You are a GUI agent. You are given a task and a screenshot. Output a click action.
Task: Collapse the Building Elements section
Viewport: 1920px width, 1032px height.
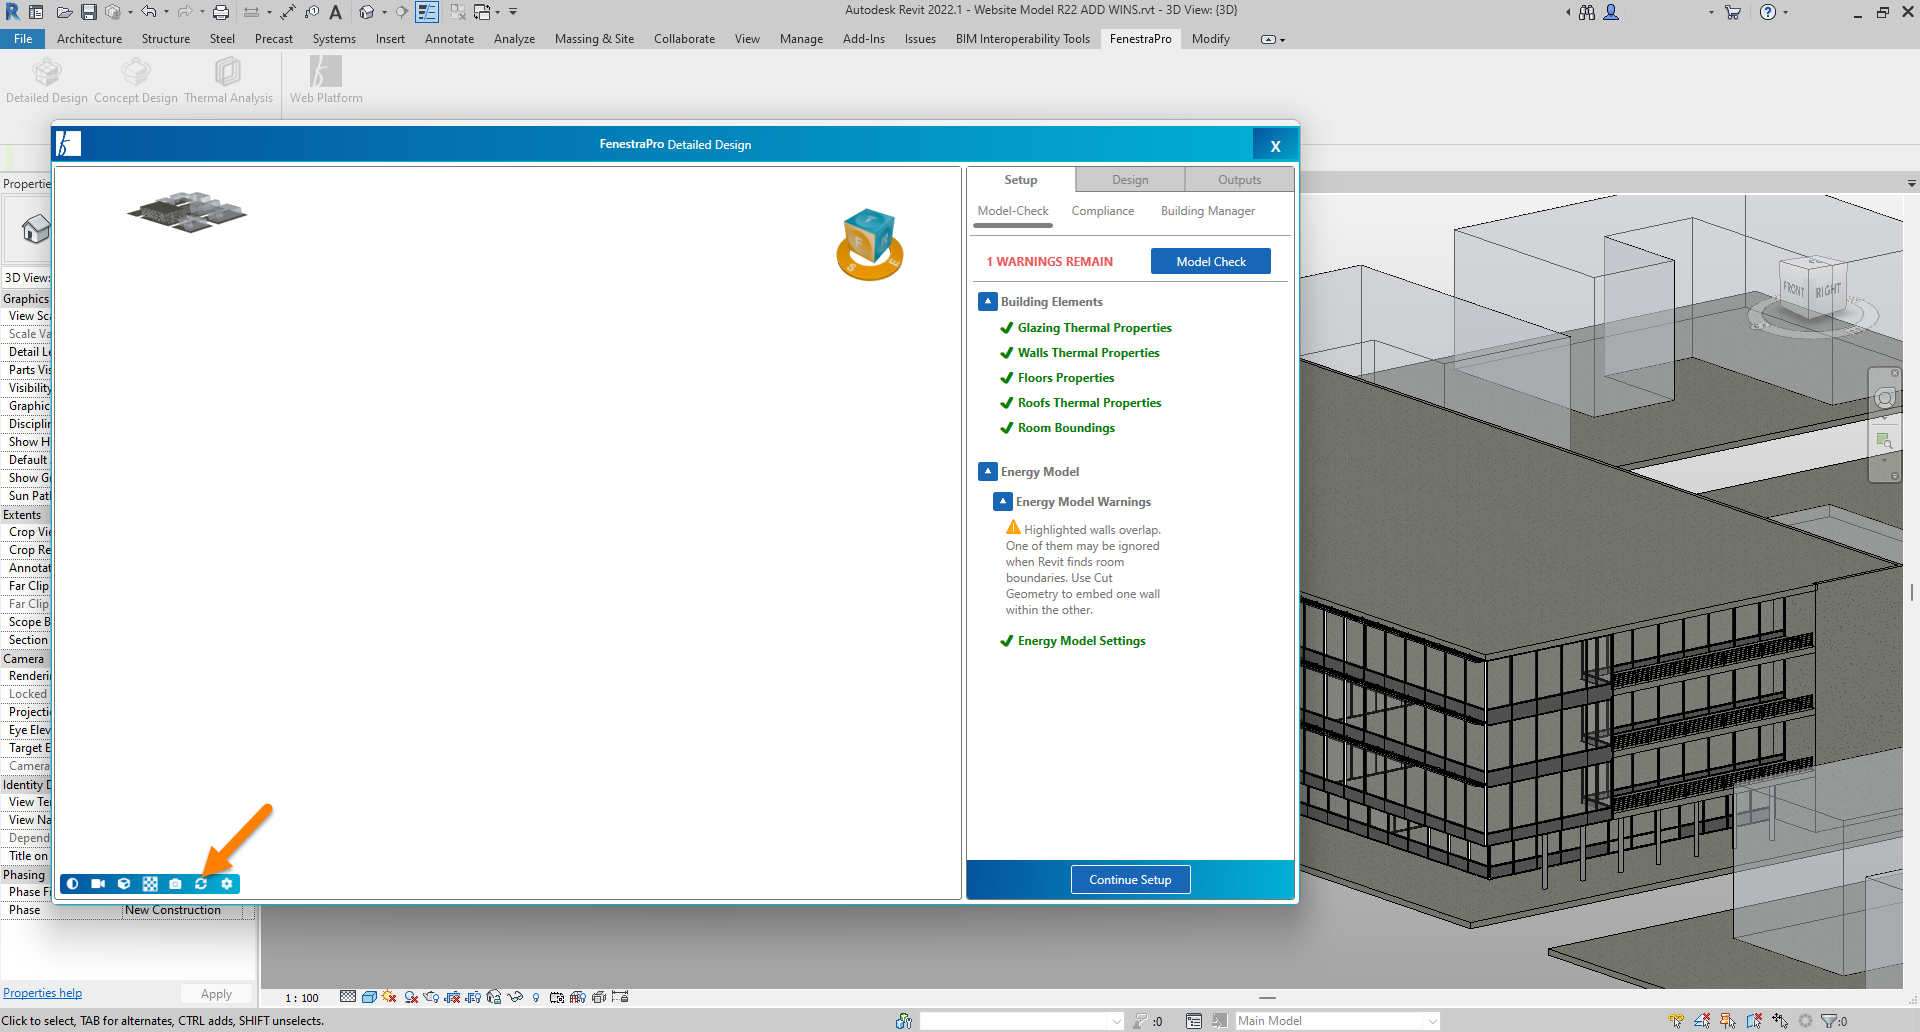988,301
